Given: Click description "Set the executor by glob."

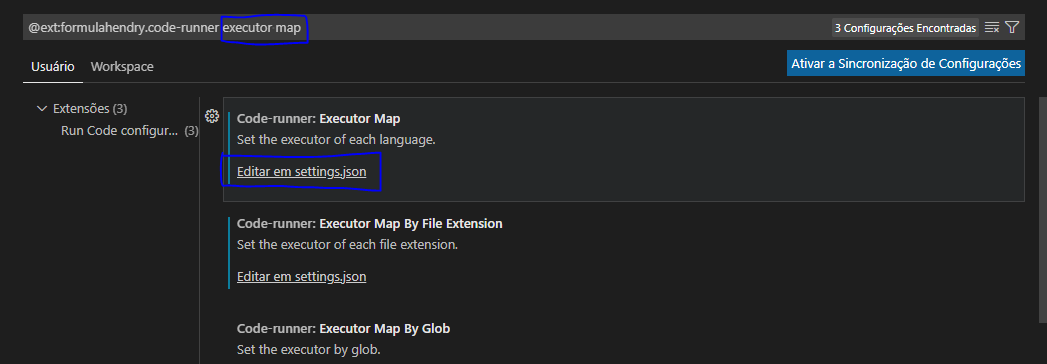Looking at the screenshot, I should [x=308, y=349].
